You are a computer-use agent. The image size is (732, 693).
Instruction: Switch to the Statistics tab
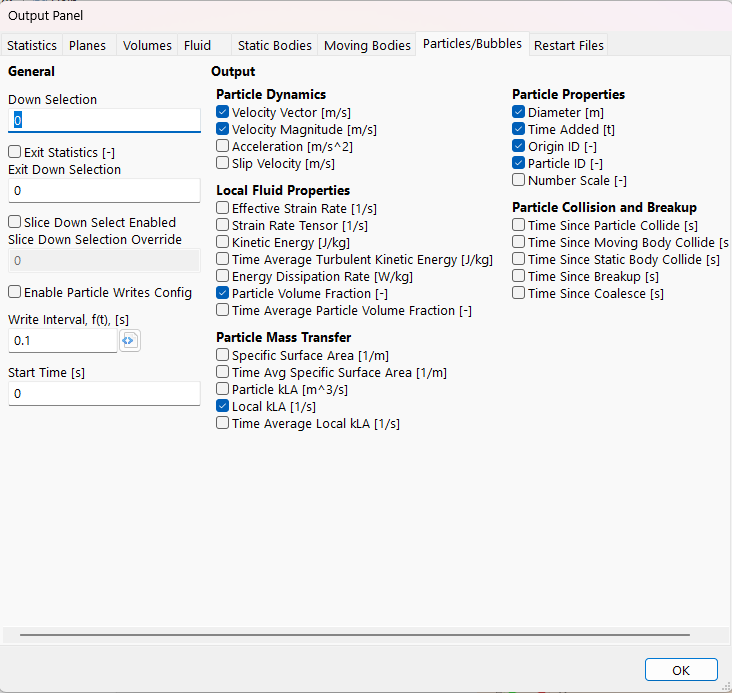point(32,45)
